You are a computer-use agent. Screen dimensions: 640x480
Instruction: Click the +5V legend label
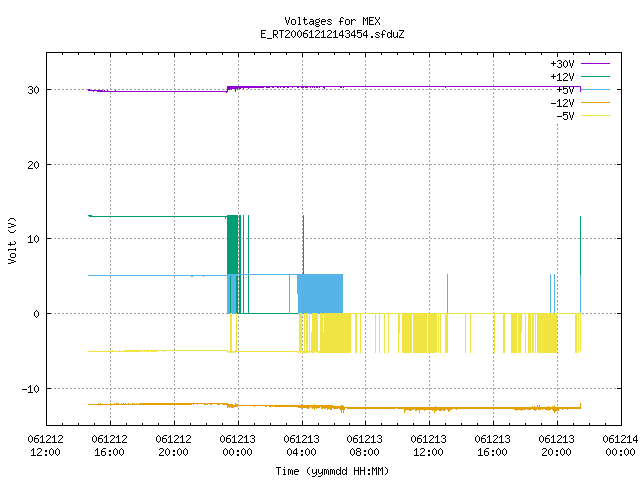[x=565, y=90]
